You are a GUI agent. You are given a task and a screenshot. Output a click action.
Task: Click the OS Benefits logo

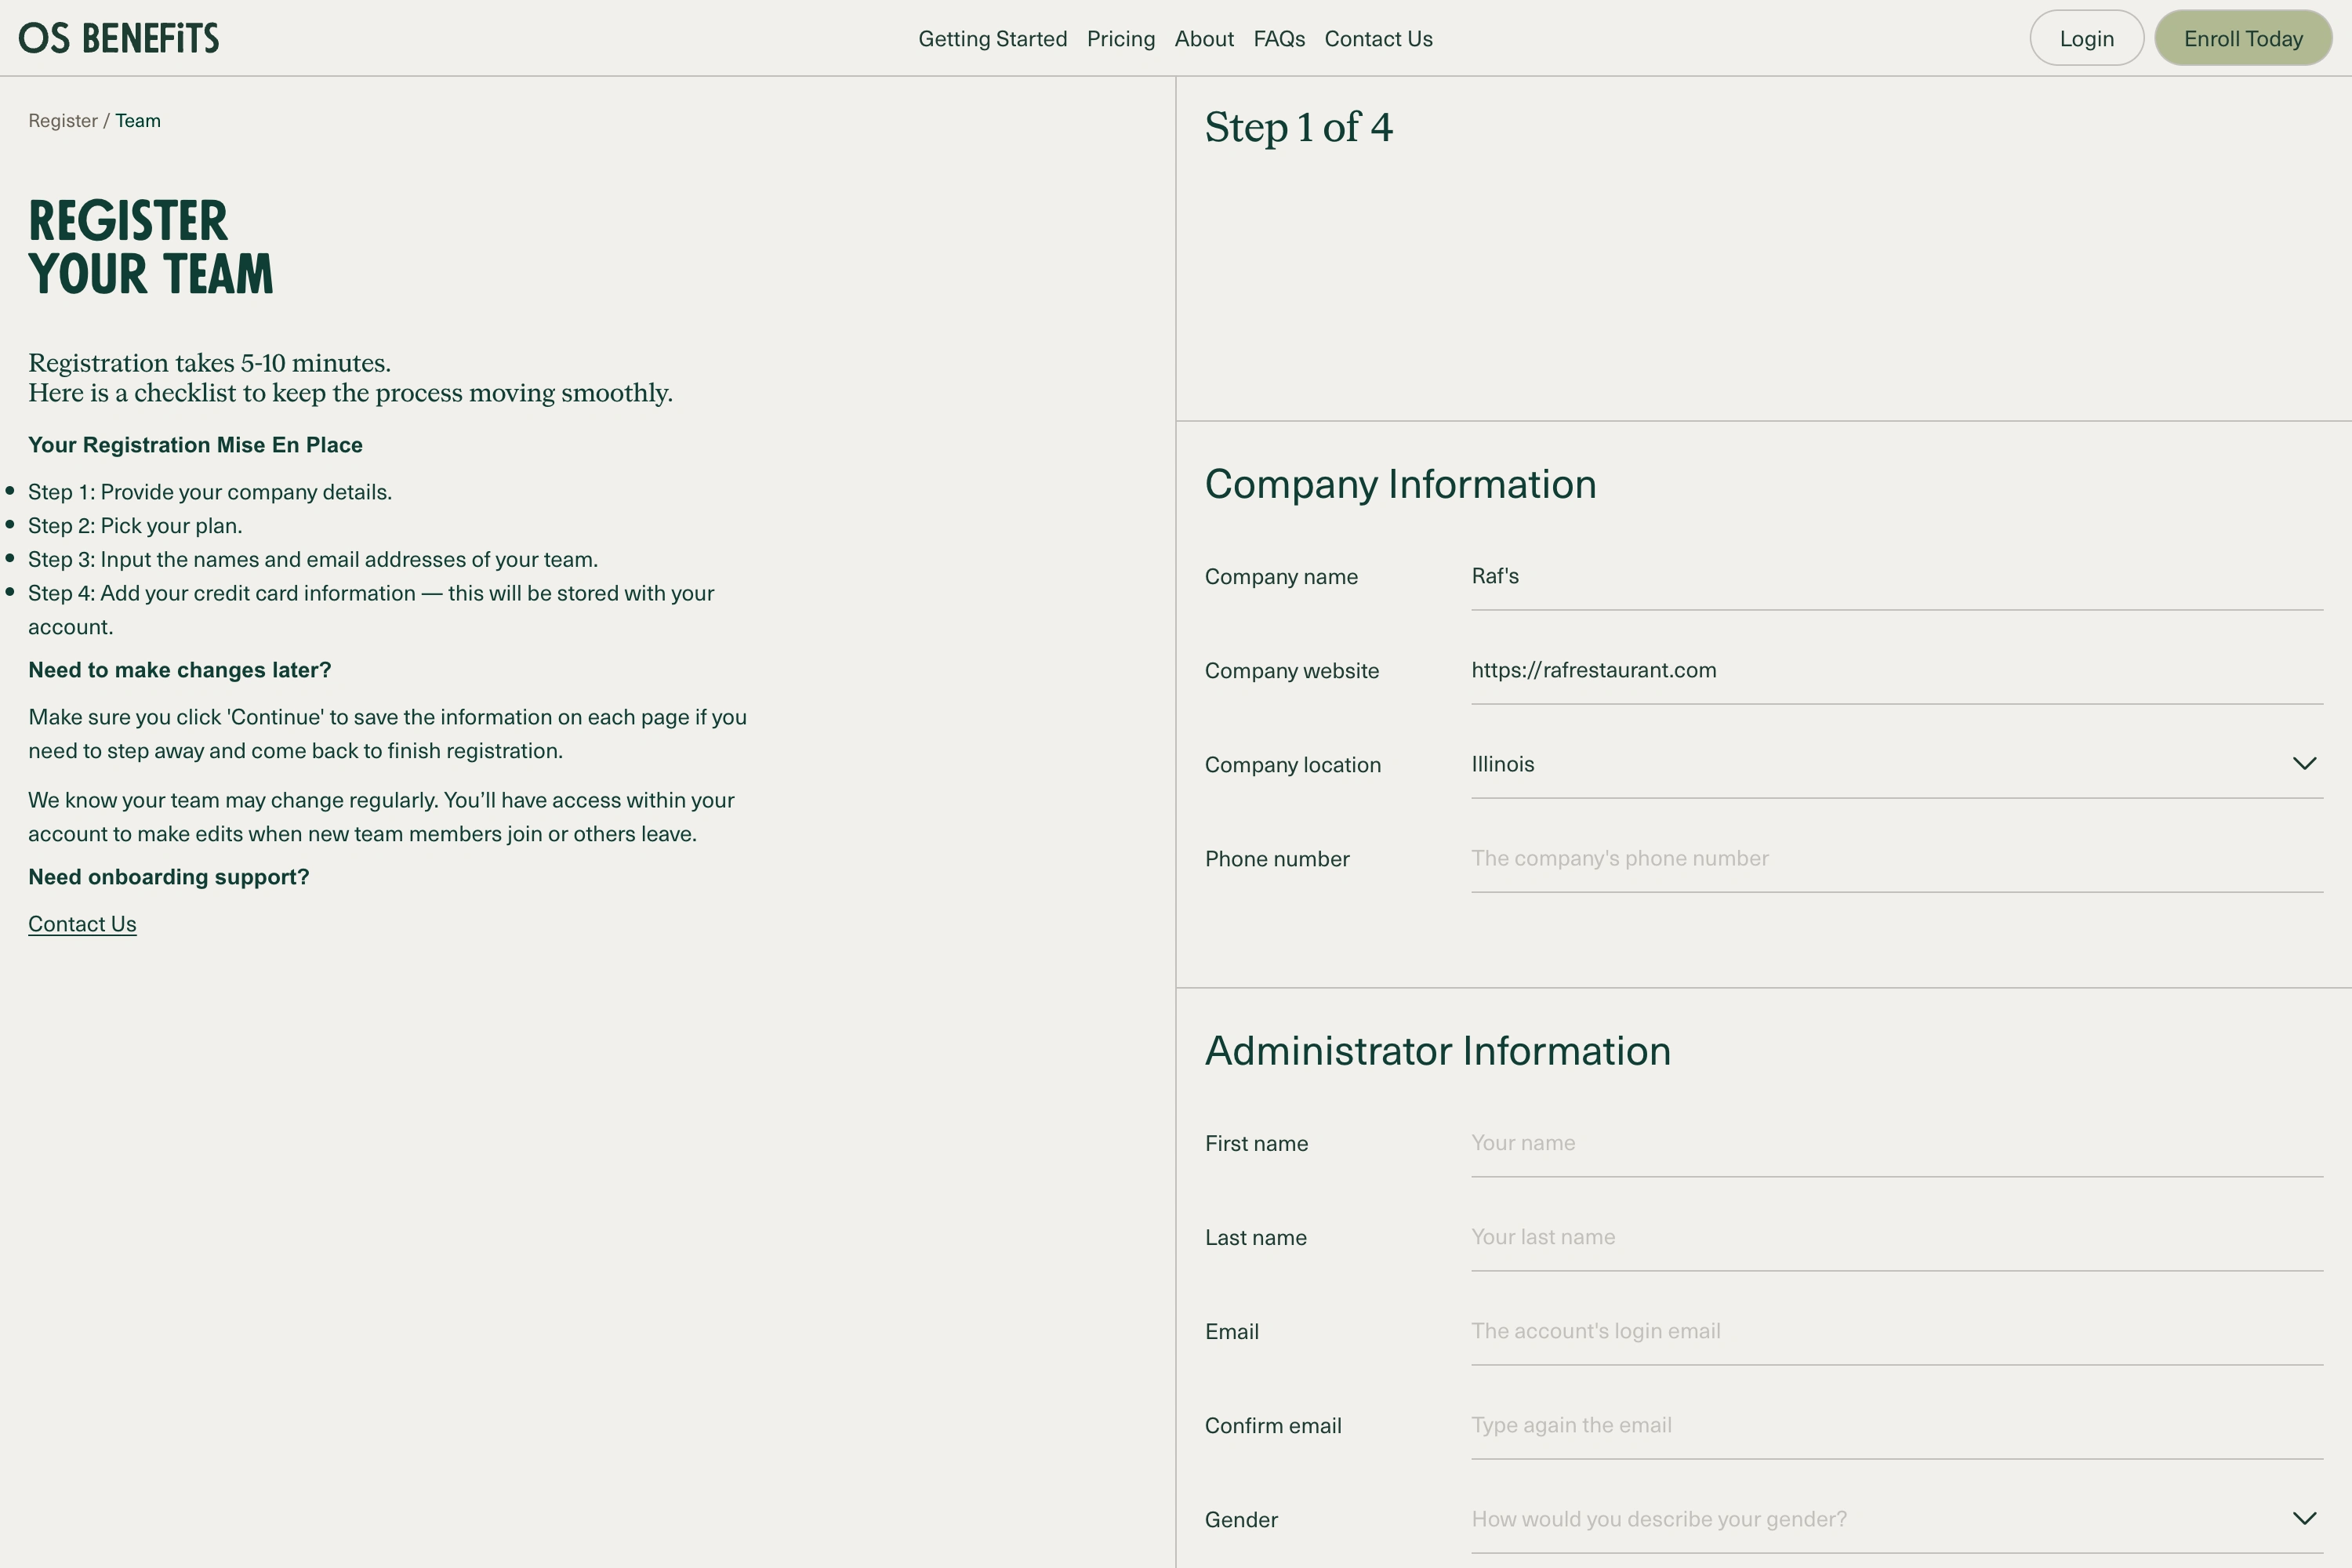(119, 38)
